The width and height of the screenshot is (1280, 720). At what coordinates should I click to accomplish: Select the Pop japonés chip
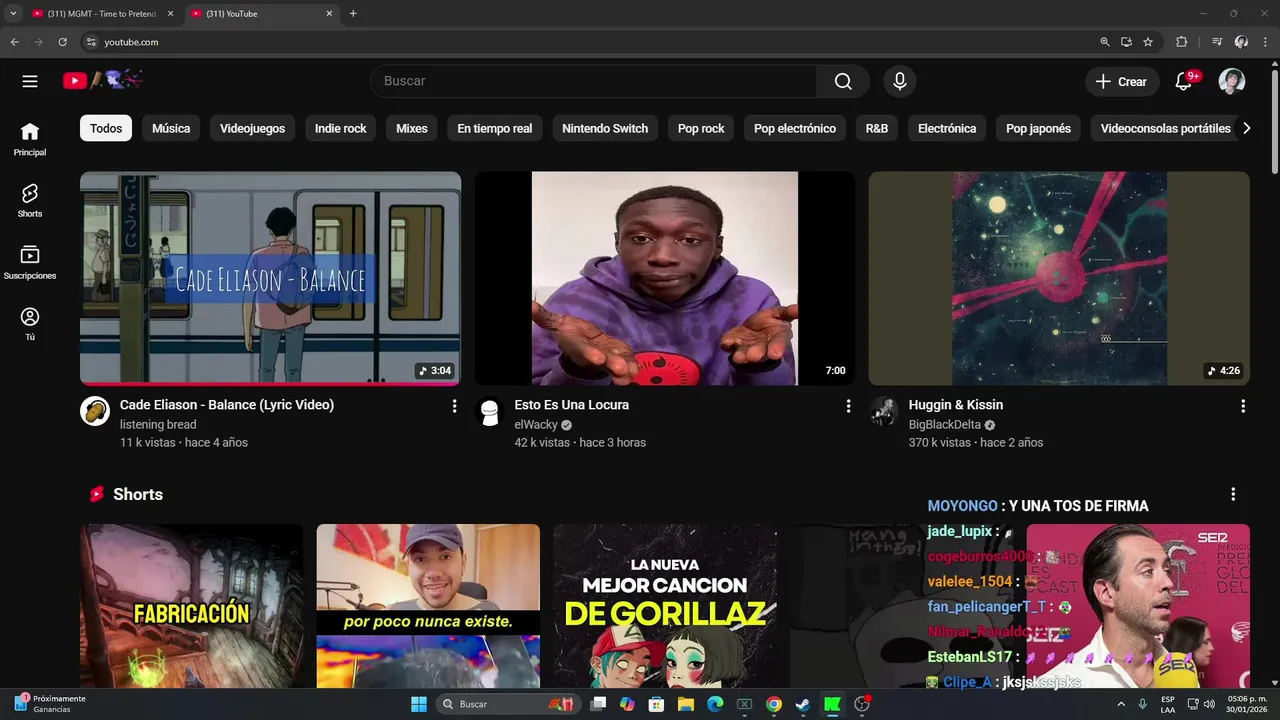1038,128
